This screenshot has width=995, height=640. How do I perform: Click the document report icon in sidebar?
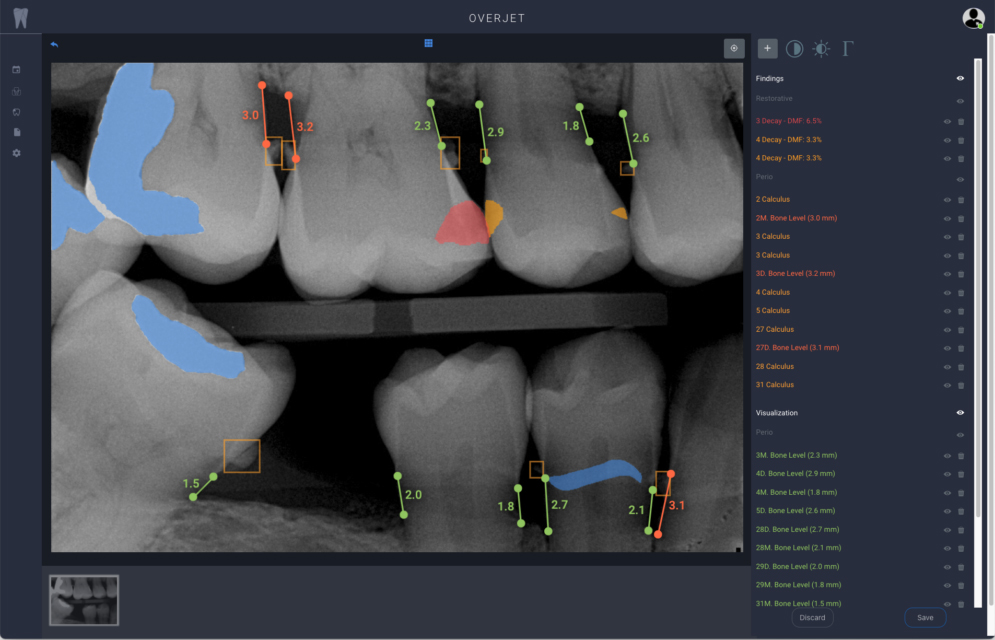15,131
